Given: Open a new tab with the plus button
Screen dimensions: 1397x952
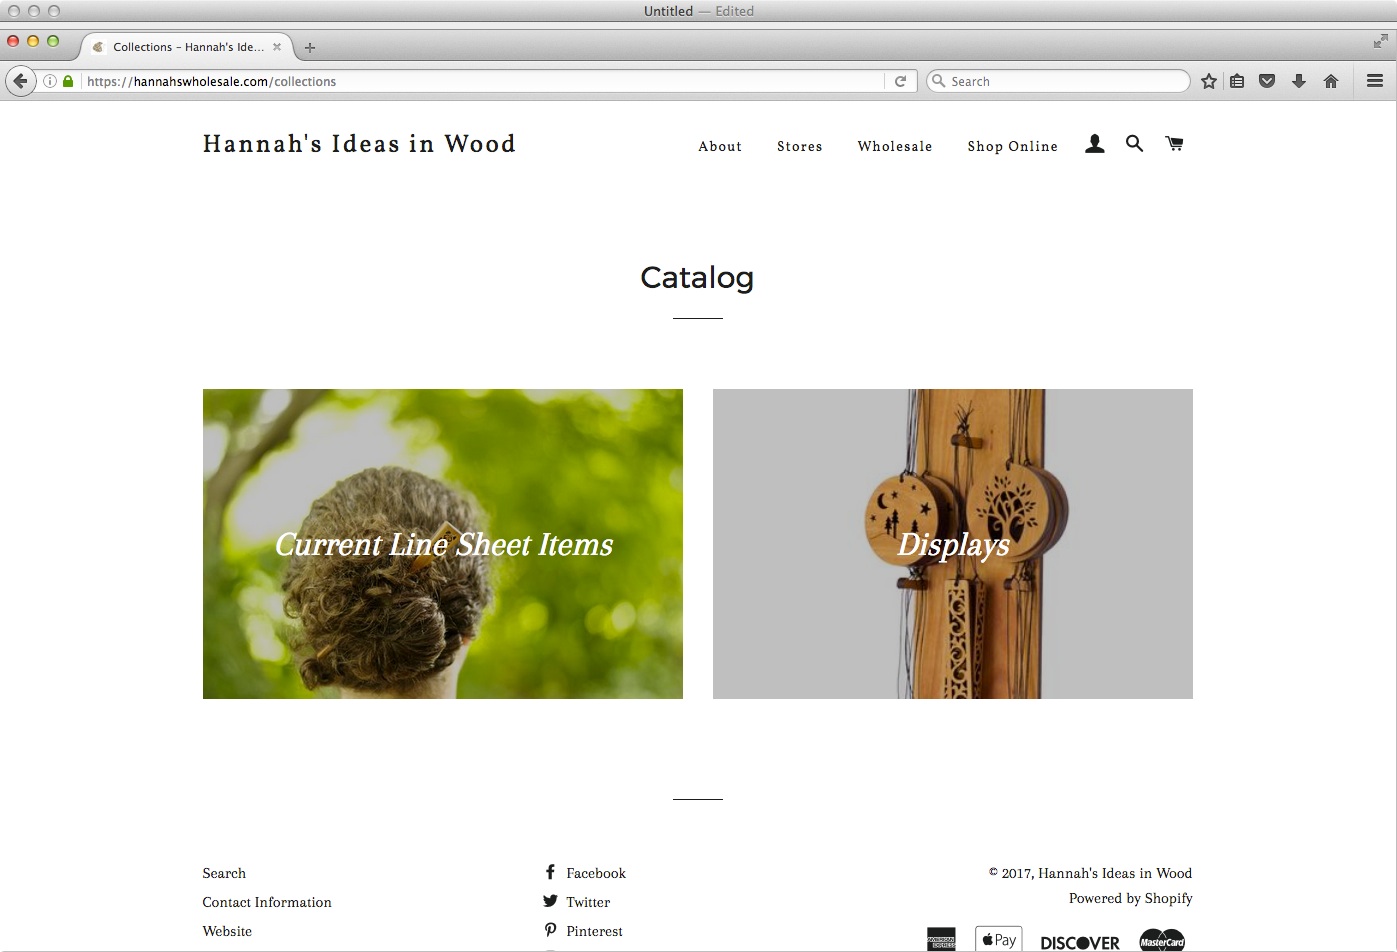Looking at the screenshot, I should (310, 47).
